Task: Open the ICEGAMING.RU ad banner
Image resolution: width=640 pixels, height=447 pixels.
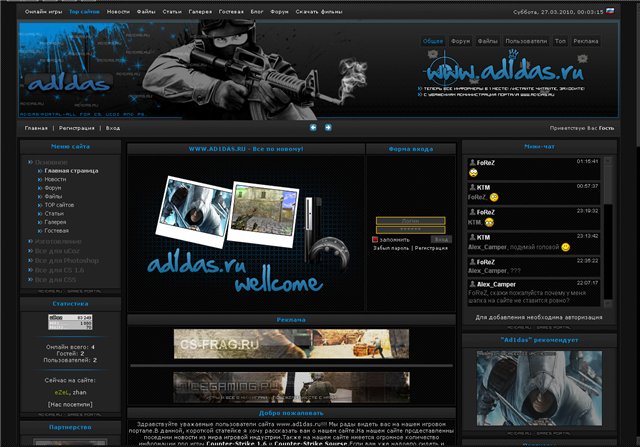Action: (291, 387)
